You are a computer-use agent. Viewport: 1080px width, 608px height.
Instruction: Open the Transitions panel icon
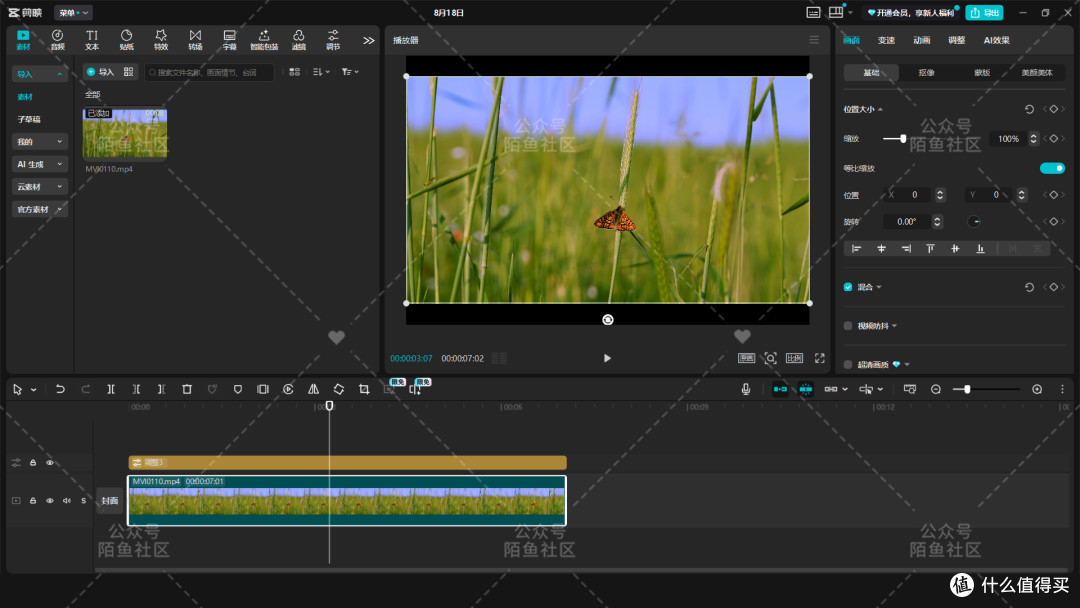[196, 40]
